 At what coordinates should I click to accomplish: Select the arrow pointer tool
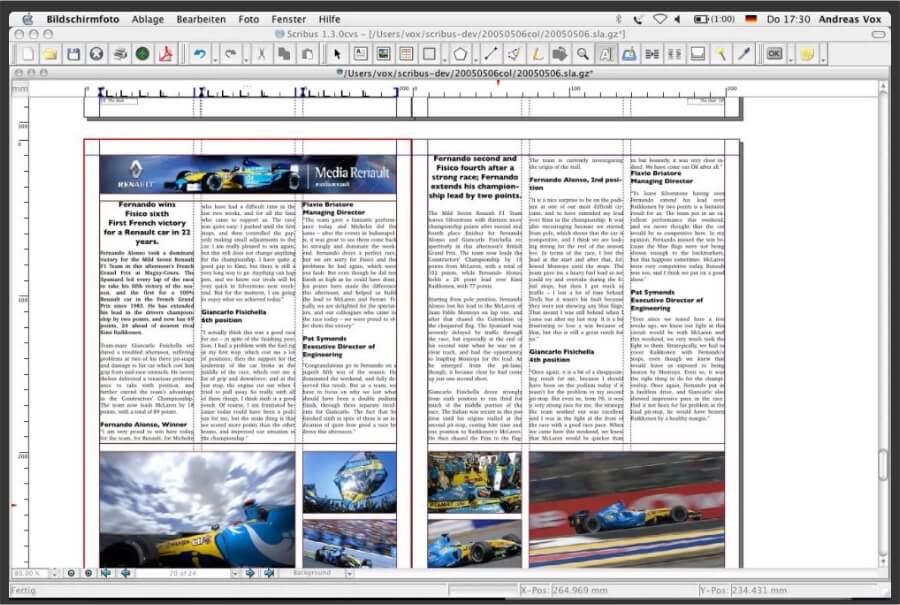pyautogui.click(x=338, y=55)
